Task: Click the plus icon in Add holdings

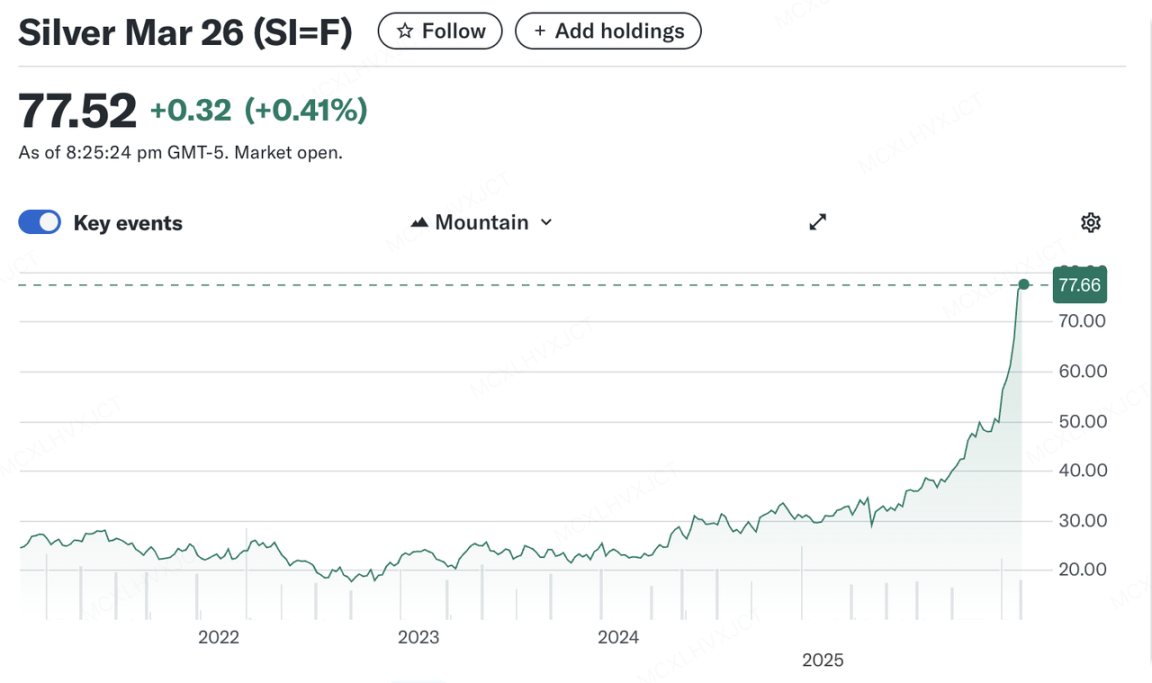Action: [540, 32]
